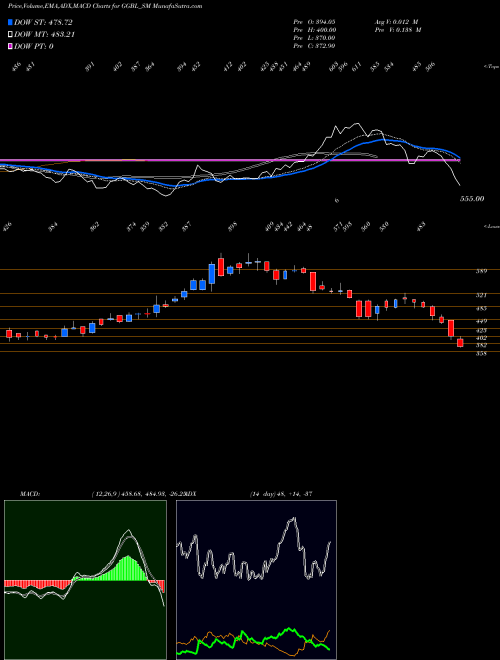Click the MACD: heading label
The height and width of the screenshot is (660, 500).
point(30,494)
